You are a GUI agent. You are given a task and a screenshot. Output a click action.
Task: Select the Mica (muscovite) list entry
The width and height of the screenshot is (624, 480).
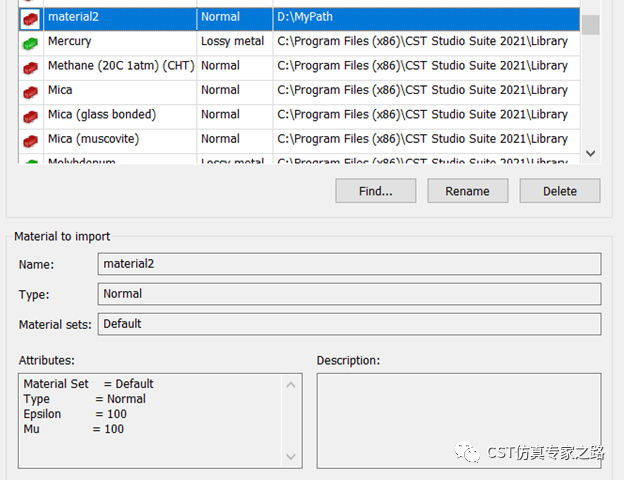pos(299,140)
